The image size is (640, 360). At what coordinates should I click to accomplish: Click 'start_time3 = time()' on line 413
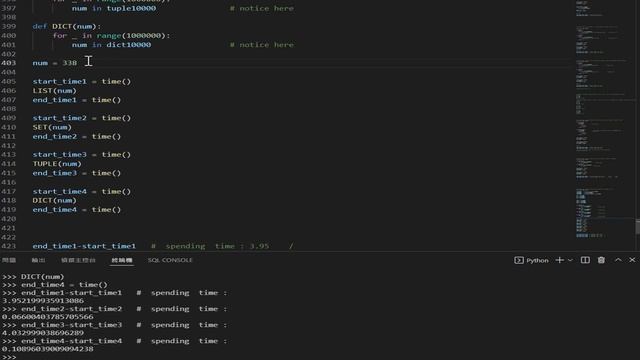click(82, 154)
